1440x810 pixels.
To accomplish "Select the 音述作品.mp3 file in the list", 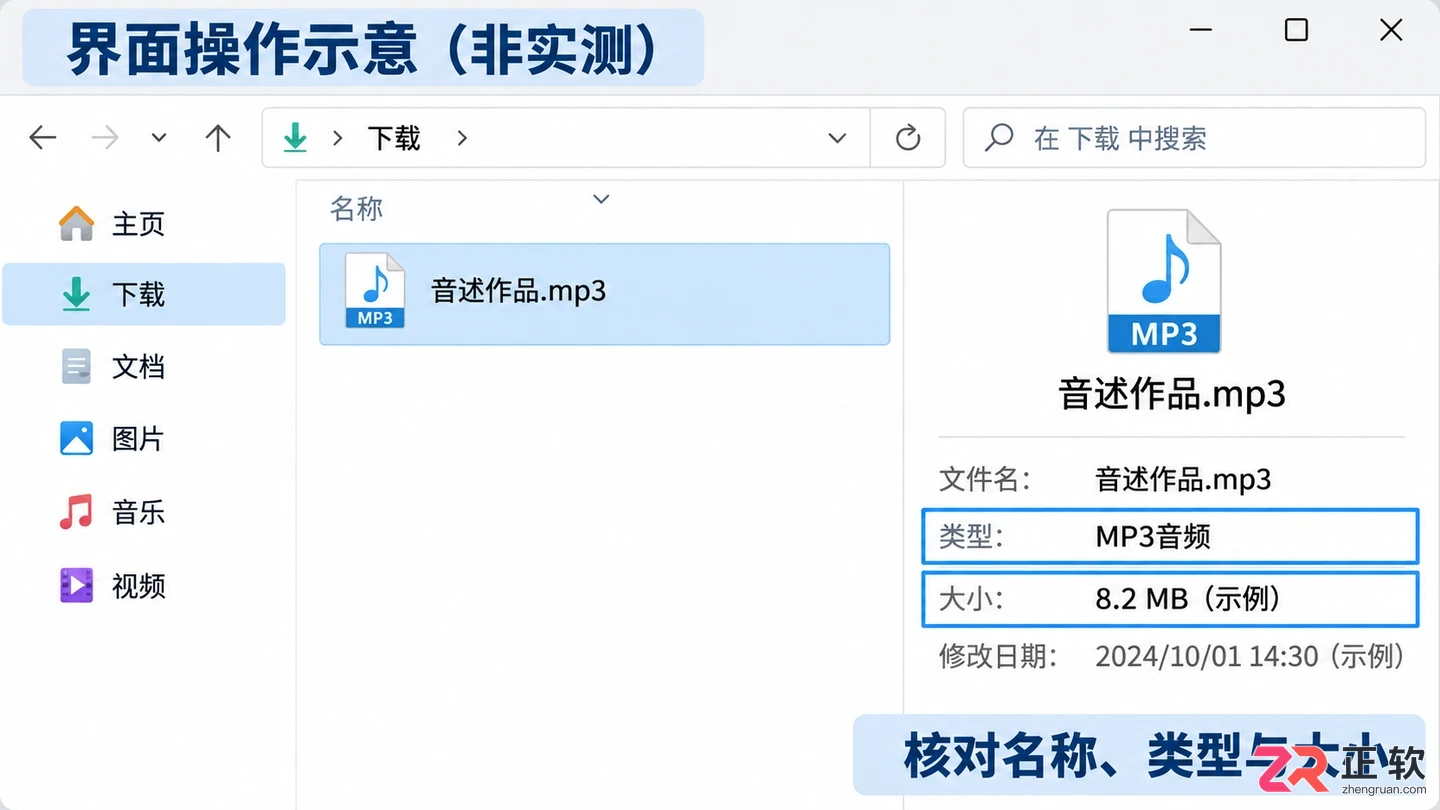I will click(604, 294).
